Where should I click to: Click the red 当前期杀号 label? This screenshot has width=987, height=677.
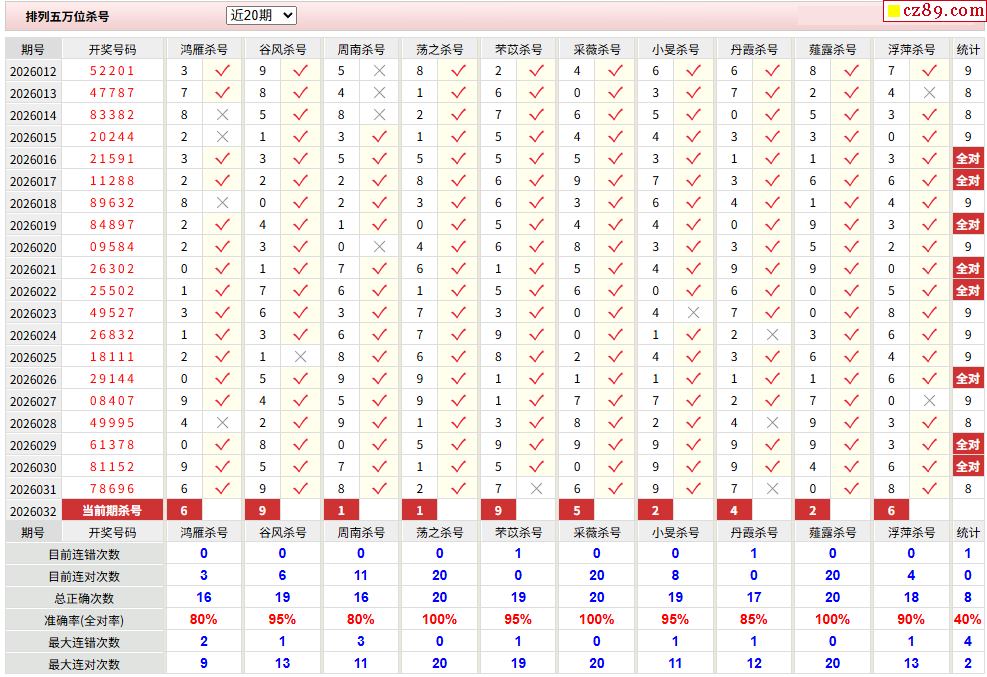click(x=111, y=511)
